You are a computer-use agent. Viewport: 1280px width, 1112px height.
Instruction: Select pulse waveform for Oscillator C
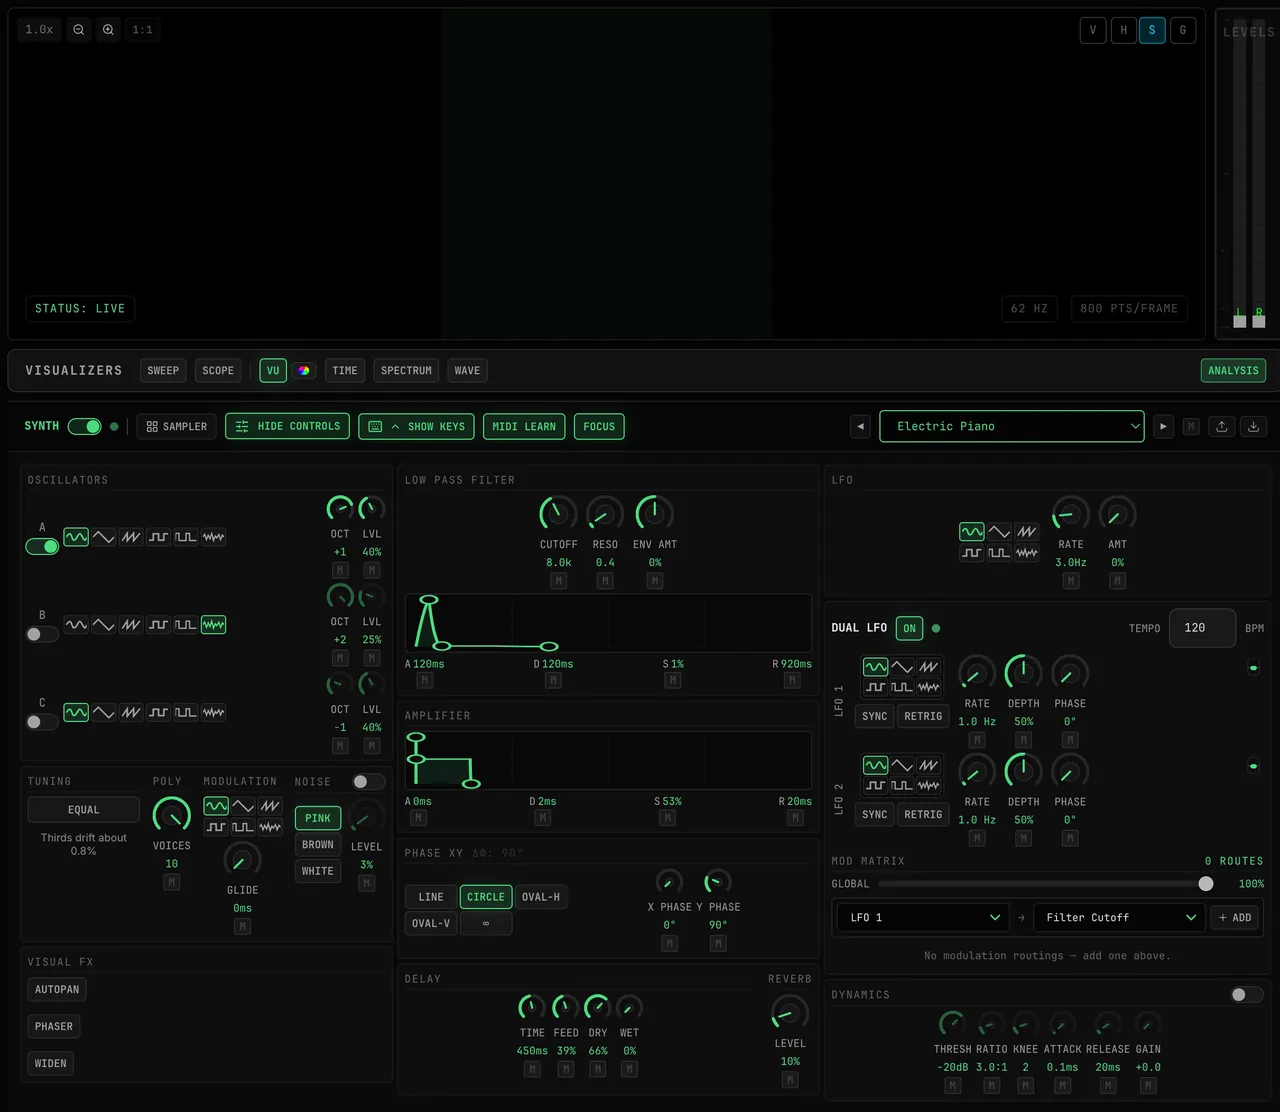186,712
